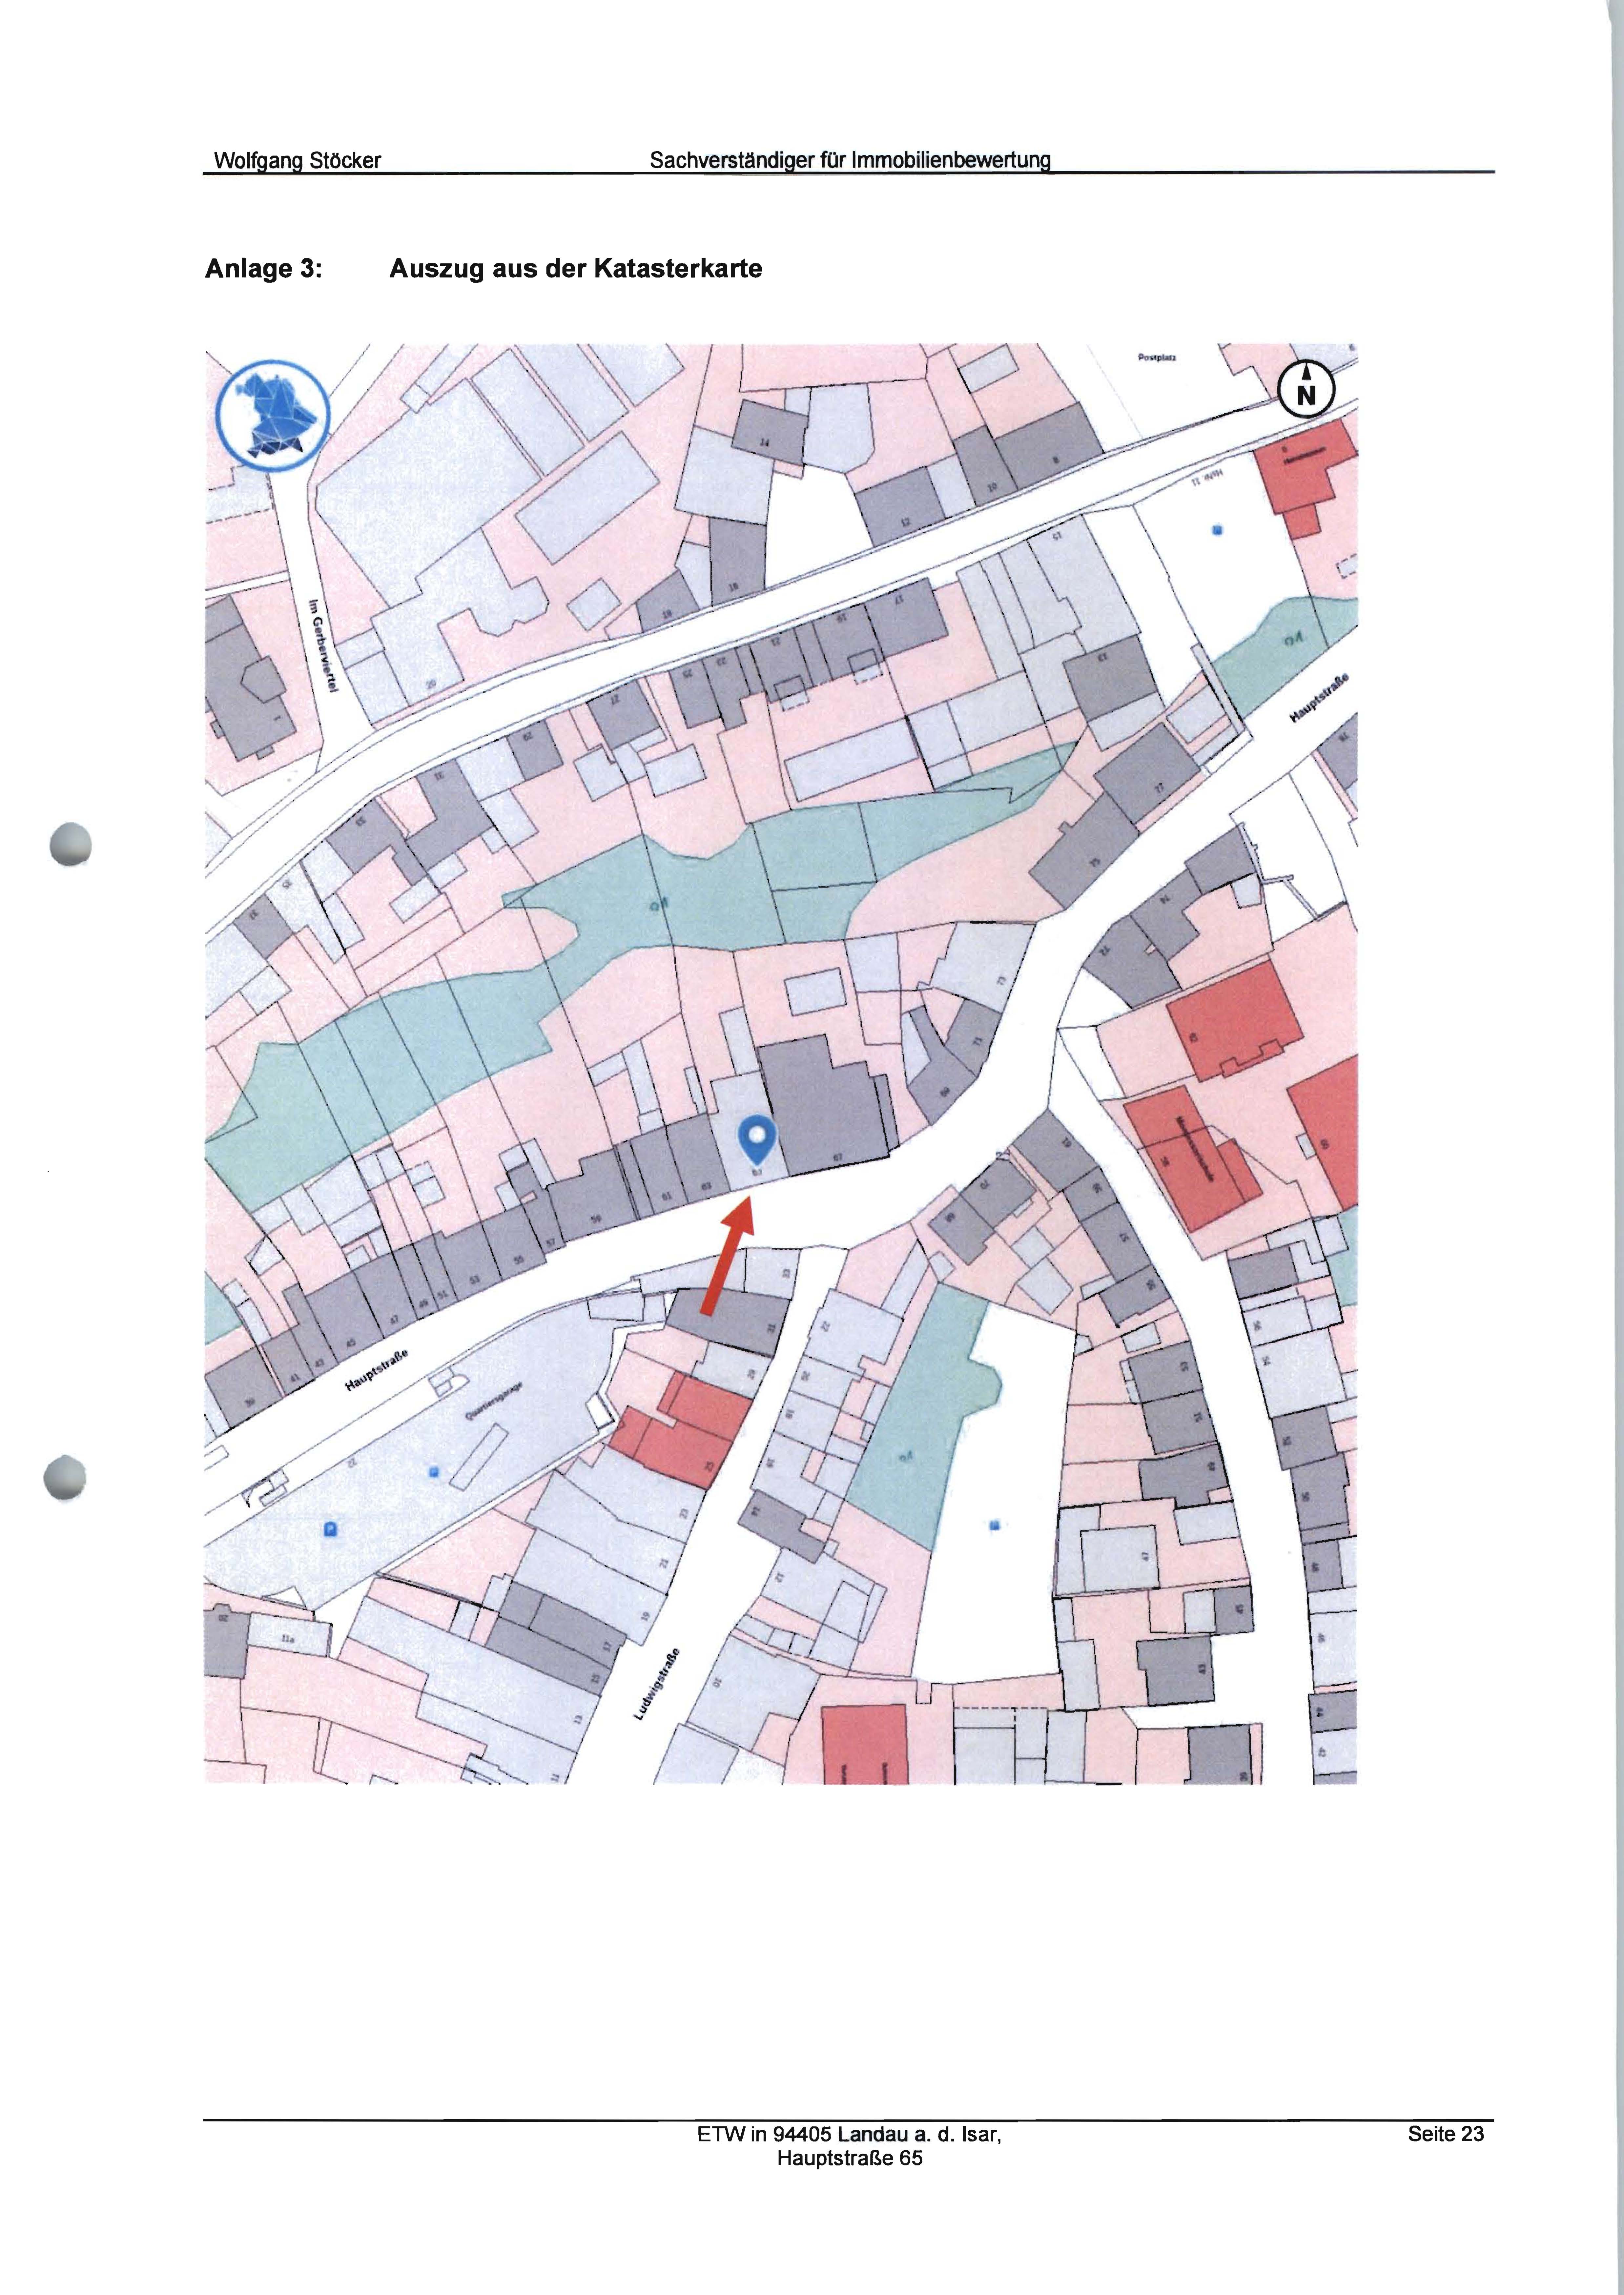Click footer address Hauptstraße 65

point(850,2158)
